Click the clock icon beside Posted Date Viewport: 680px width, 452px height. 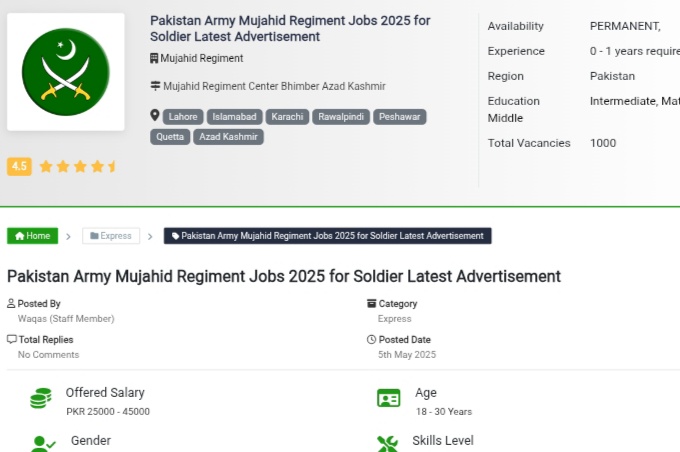[x=371, y=340]
